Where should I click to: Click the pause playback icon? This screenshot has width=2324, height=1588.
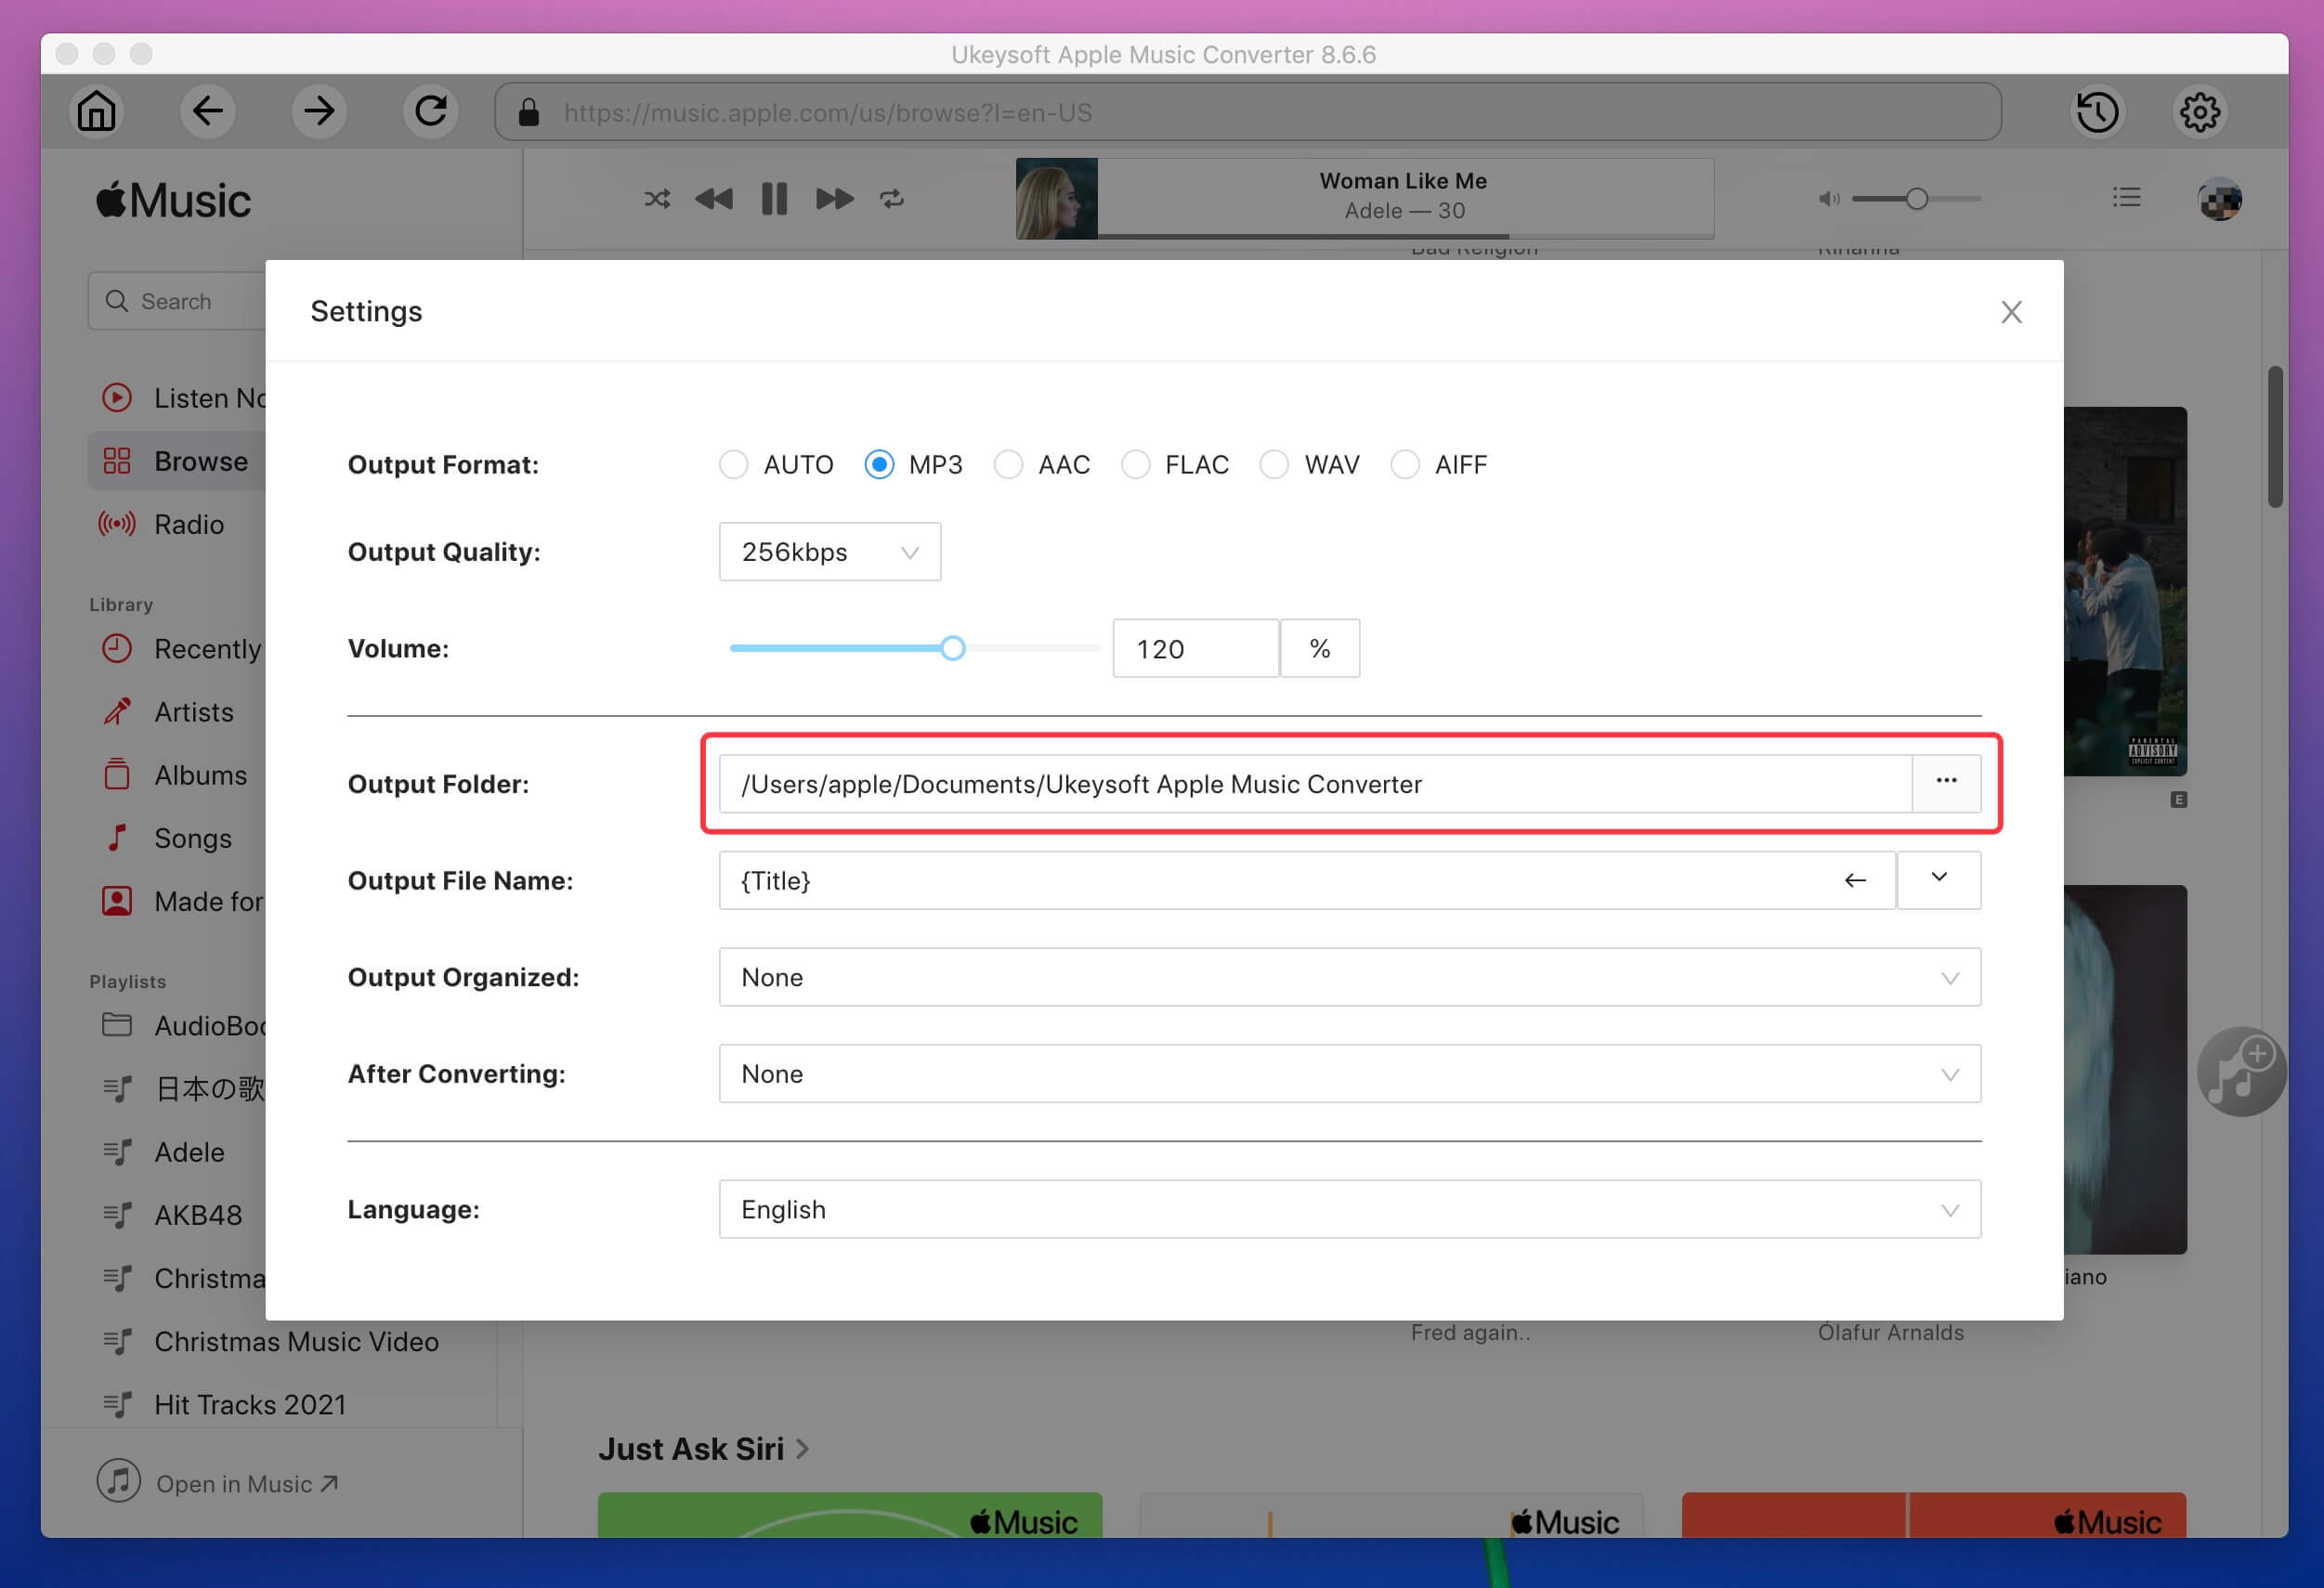click(x=774, y=196)
